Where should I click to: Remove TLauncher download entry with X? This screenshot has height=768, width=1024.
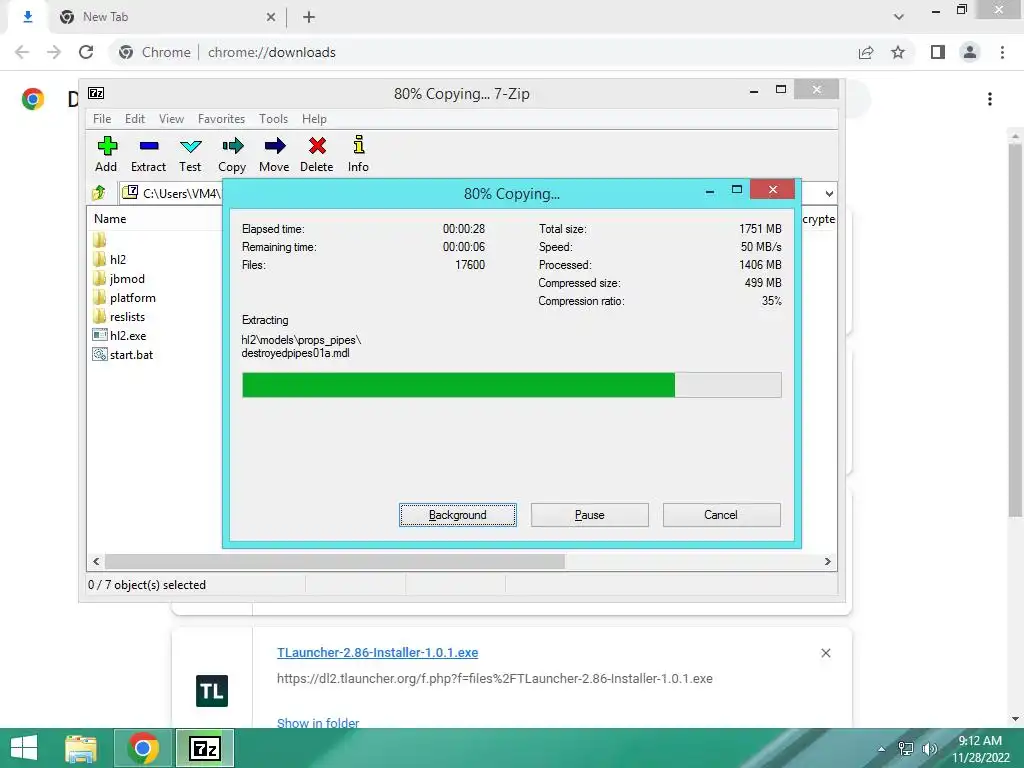(x=825, y=653)
